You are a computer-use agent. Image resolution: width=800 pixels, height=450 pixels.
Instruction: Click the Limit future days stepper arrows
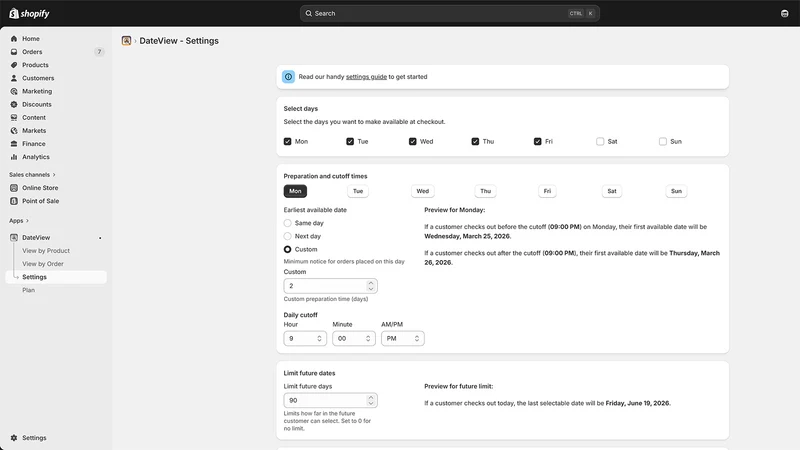coord(371,400)
